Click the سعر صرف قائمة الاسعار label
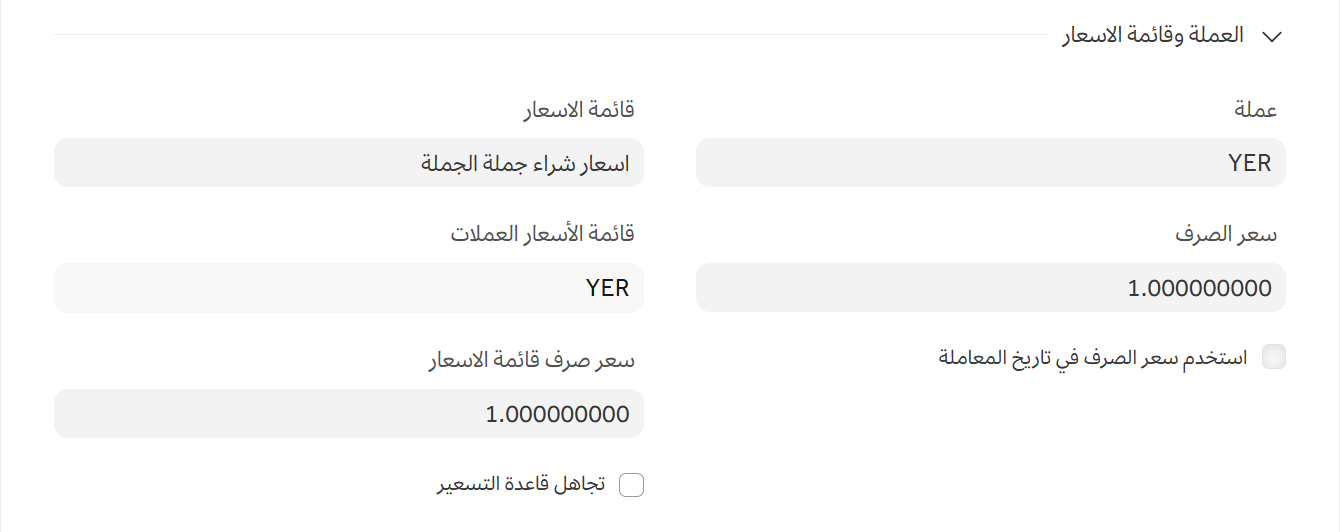 pos(532,360)
